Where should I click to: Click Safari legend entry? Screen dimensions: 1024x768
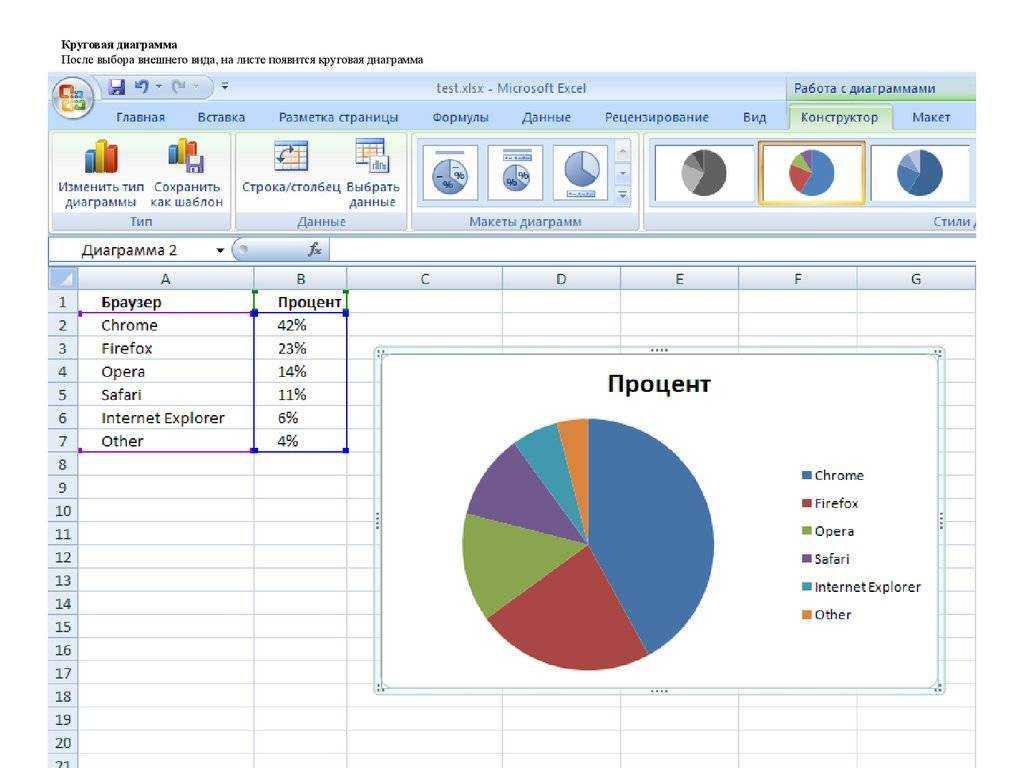(x=826, y=559)
